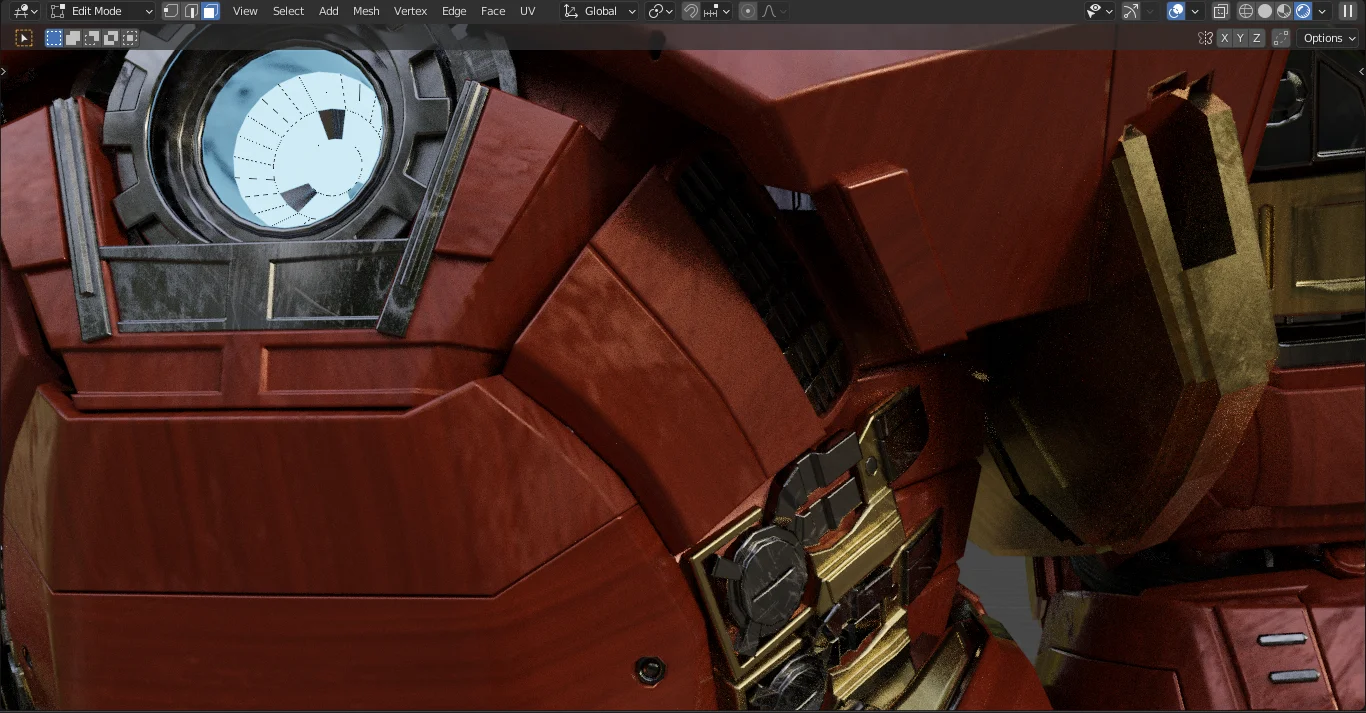Open the Mesh menu
This screenshot has width=1366, height=713.
[x=366, y=11]
